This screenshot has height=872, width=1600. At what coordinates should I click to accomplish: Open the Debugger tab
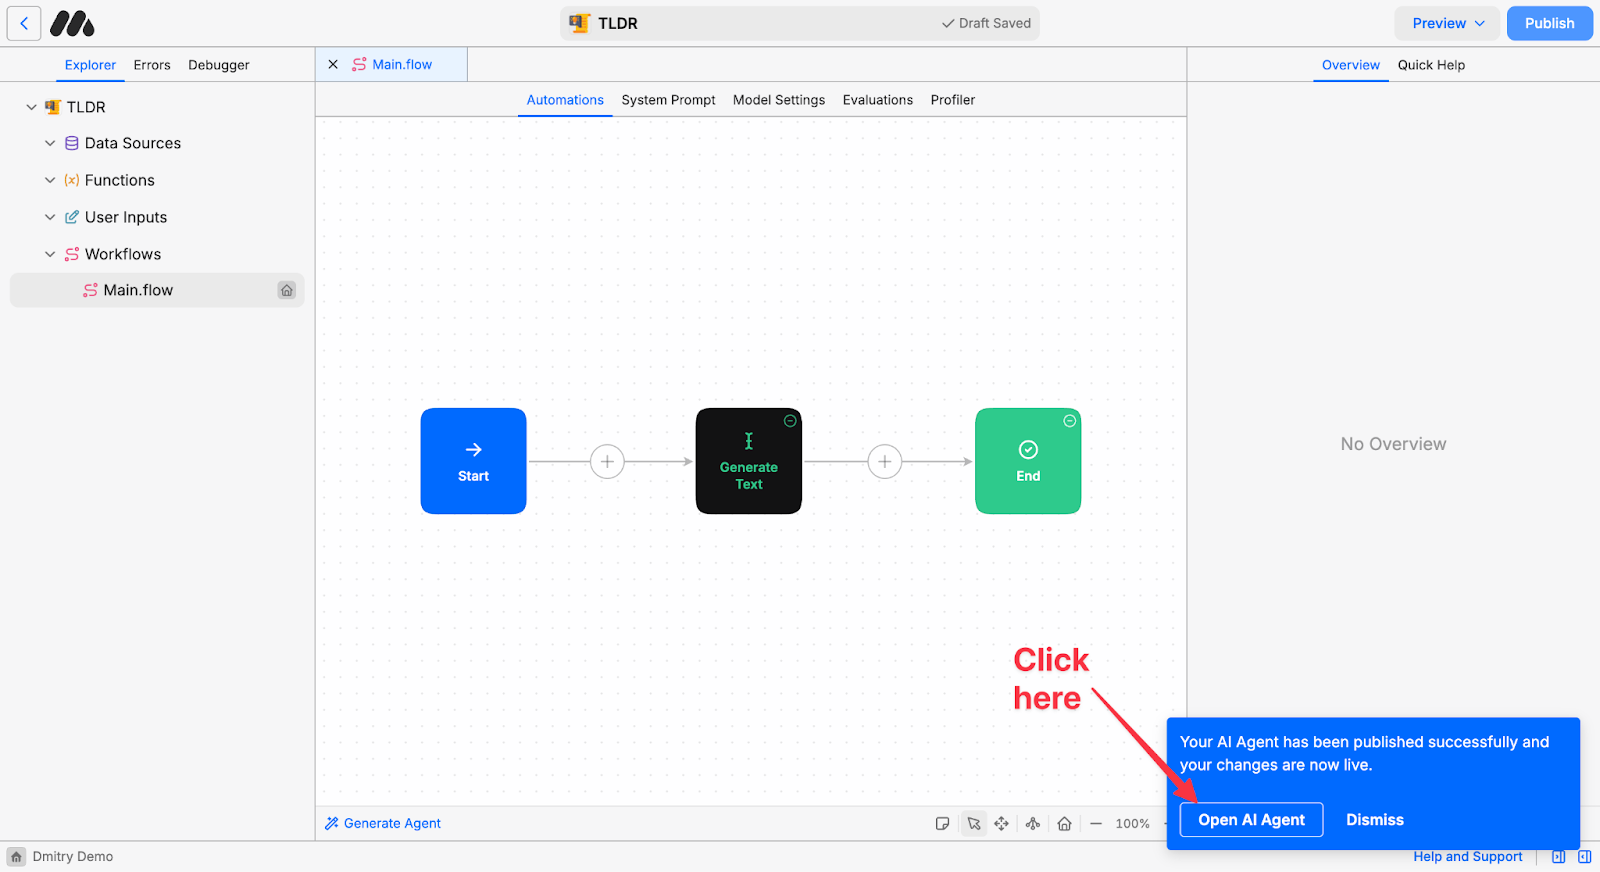(218, 65)
